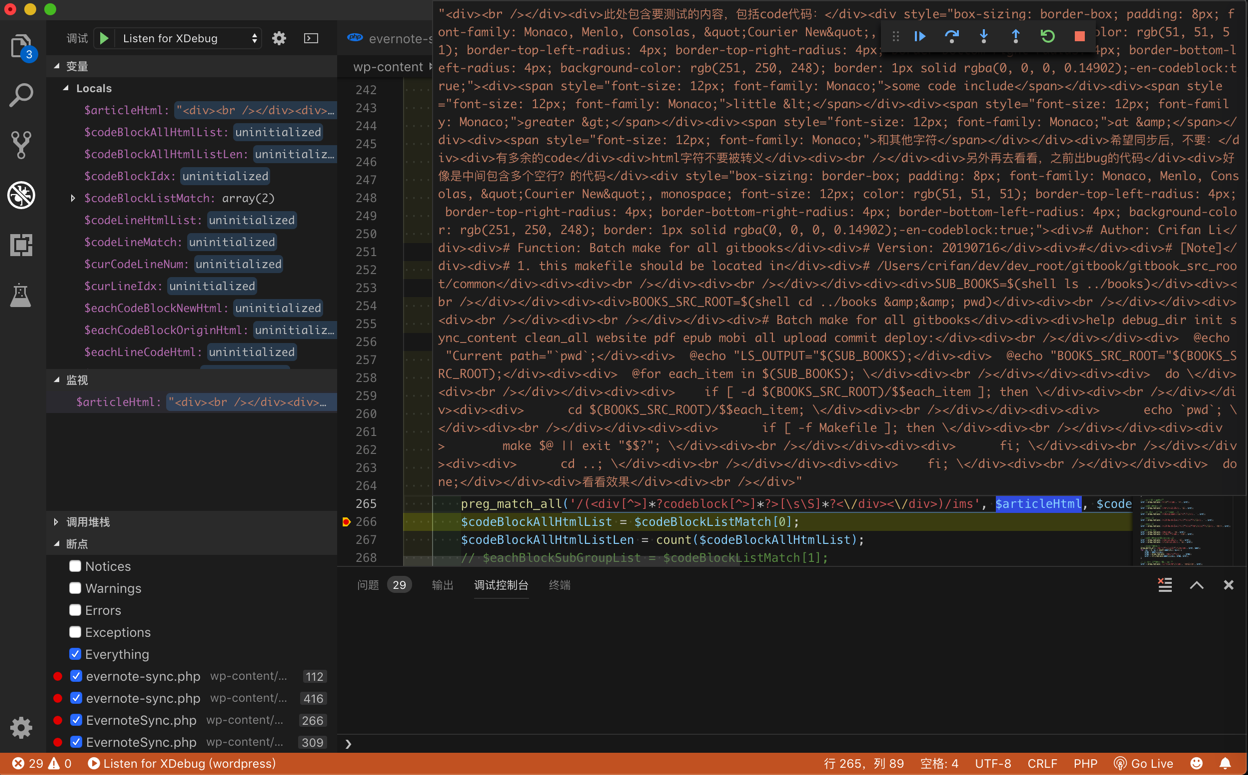Enable the Notices breakpoint checkbox

75,566
